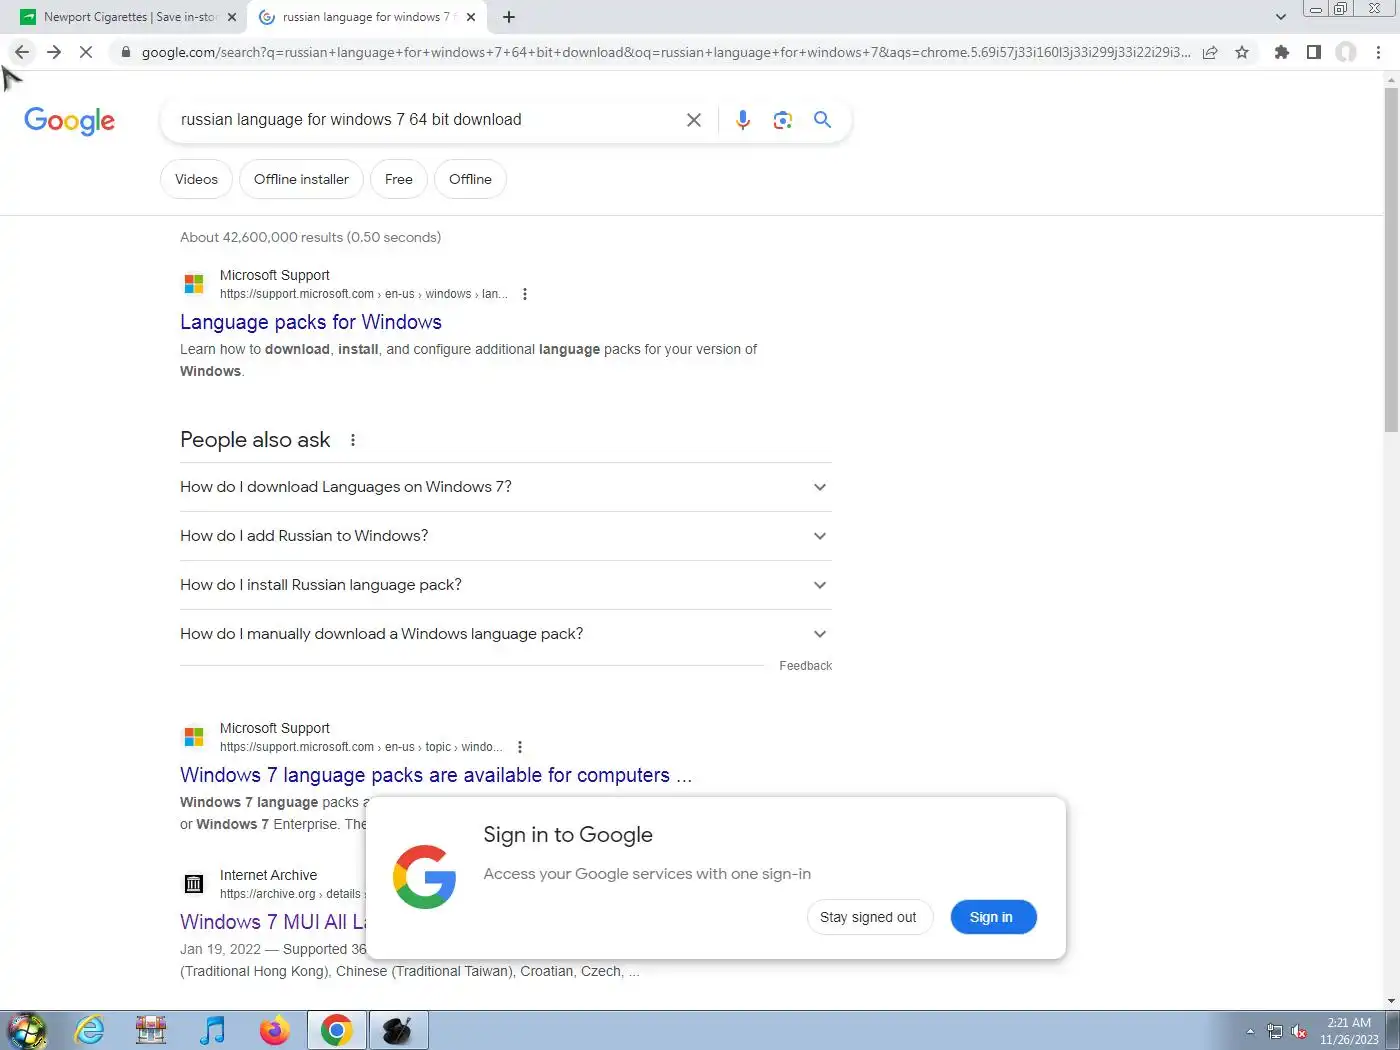Open Chrome from the taskbar
Image resolution: width=1400 pixels, height=1050 pixels.
(337, 1030)
